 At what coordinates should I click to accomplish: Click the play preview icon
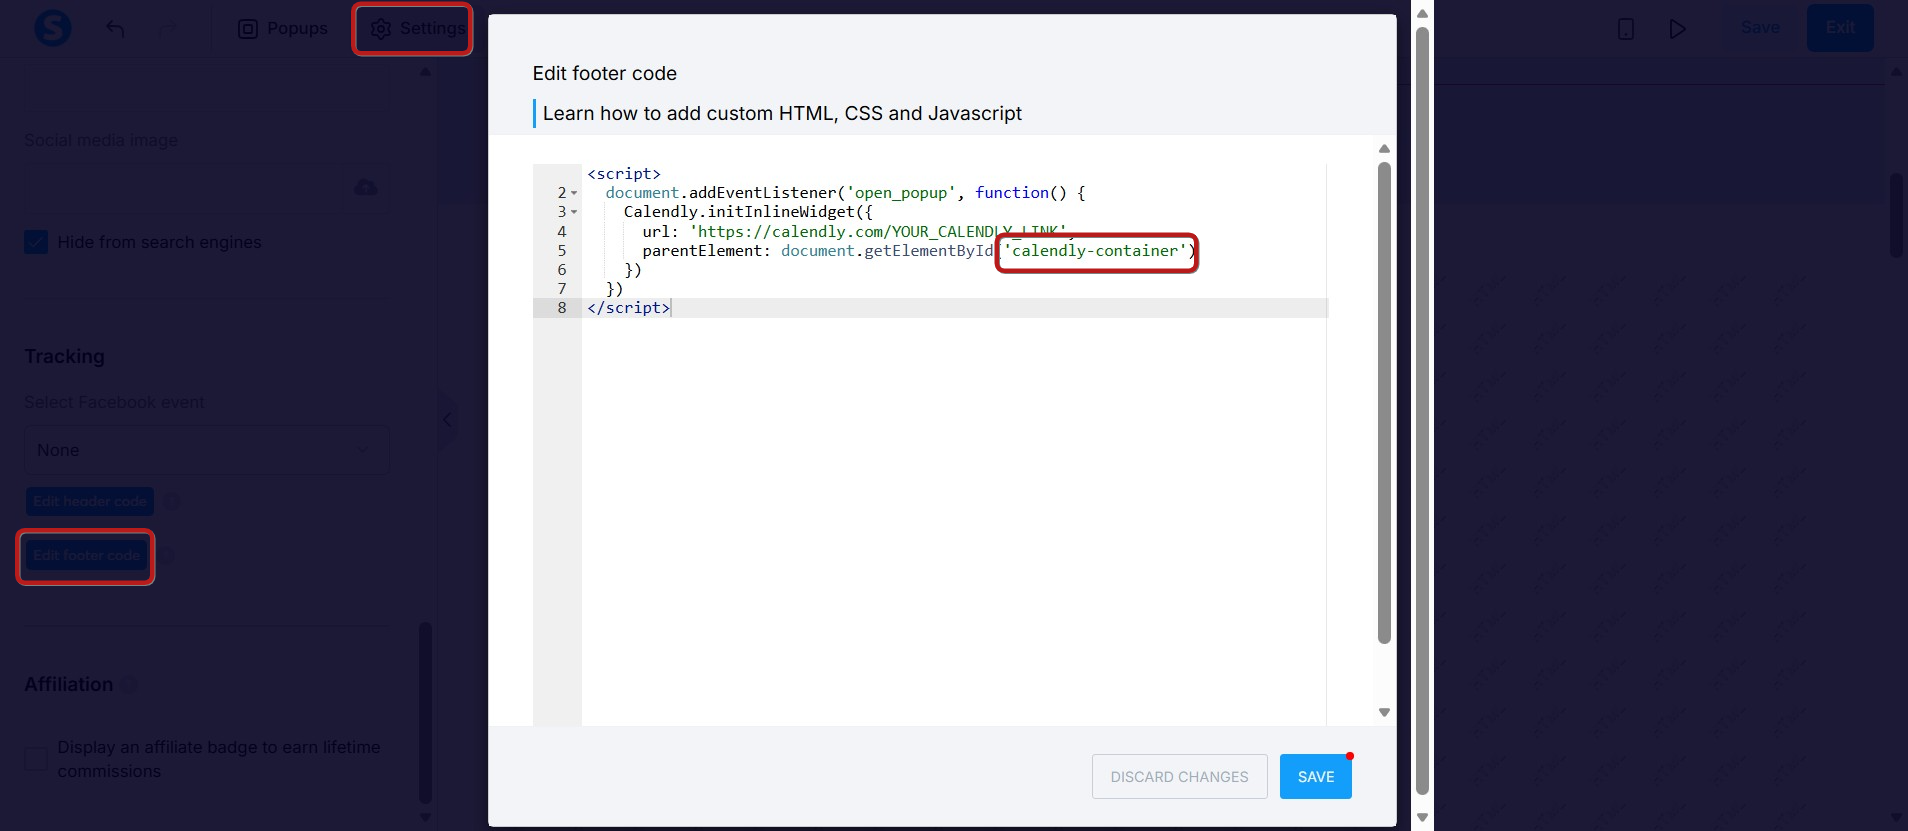point(1678,29)
